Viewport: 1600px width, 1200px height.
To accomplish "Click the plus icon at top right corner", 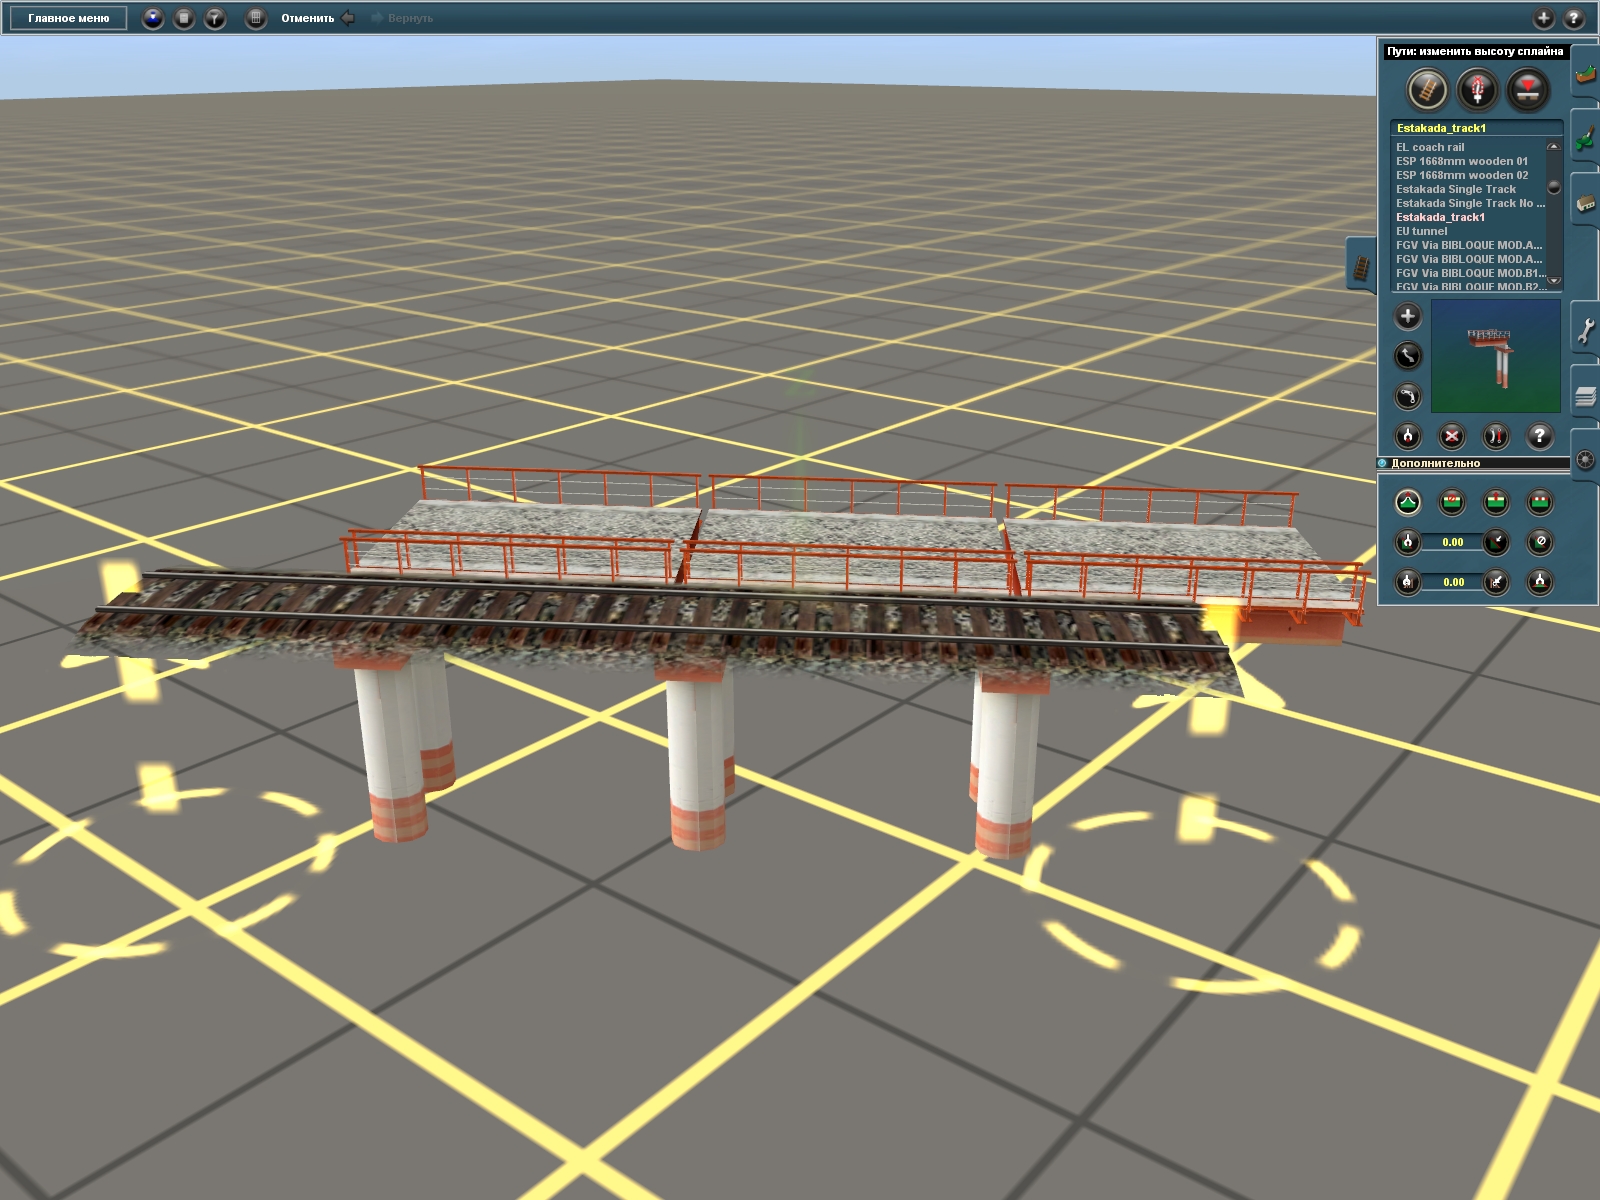I will [x=1543, y=18].
